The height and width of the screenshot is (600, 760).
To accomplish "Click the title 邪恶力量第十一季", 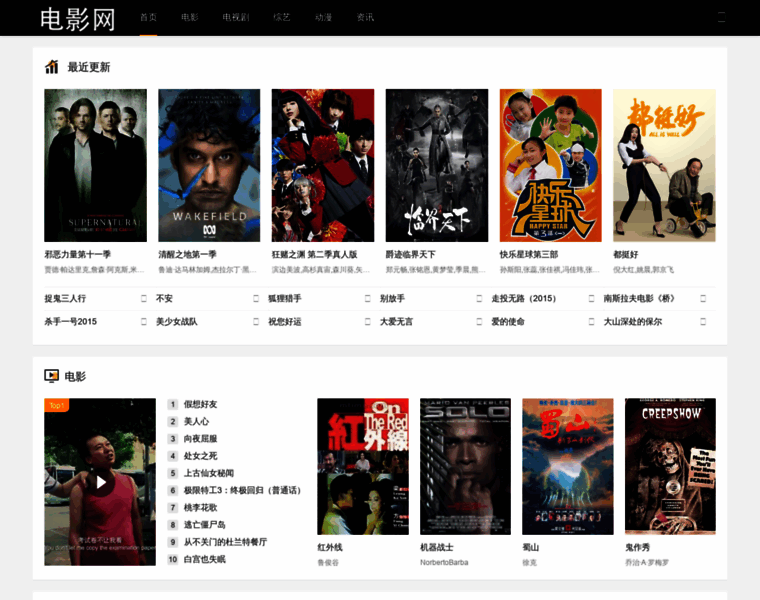I will tap(78, 254).
